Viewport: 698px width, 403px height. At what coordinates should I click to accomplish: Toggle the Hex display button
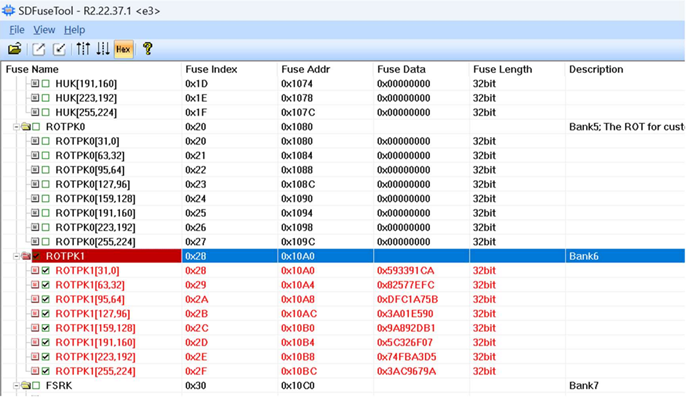point(123,48)
